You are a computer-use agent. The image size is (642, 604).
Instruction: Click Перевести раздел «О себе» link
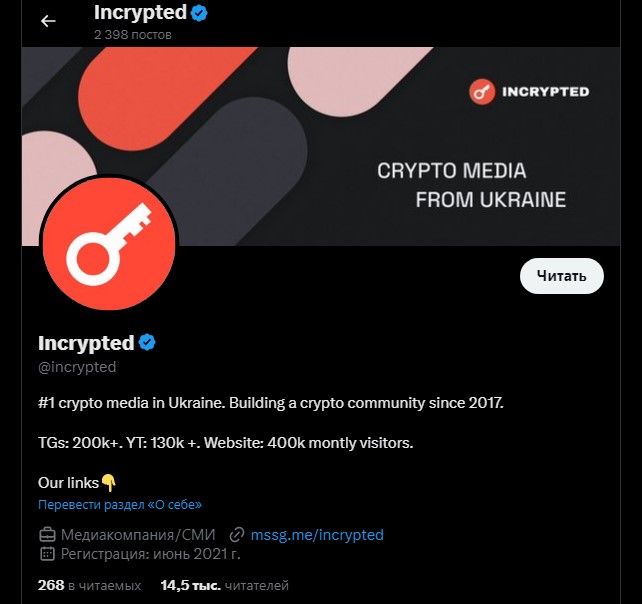click(120, 504)
